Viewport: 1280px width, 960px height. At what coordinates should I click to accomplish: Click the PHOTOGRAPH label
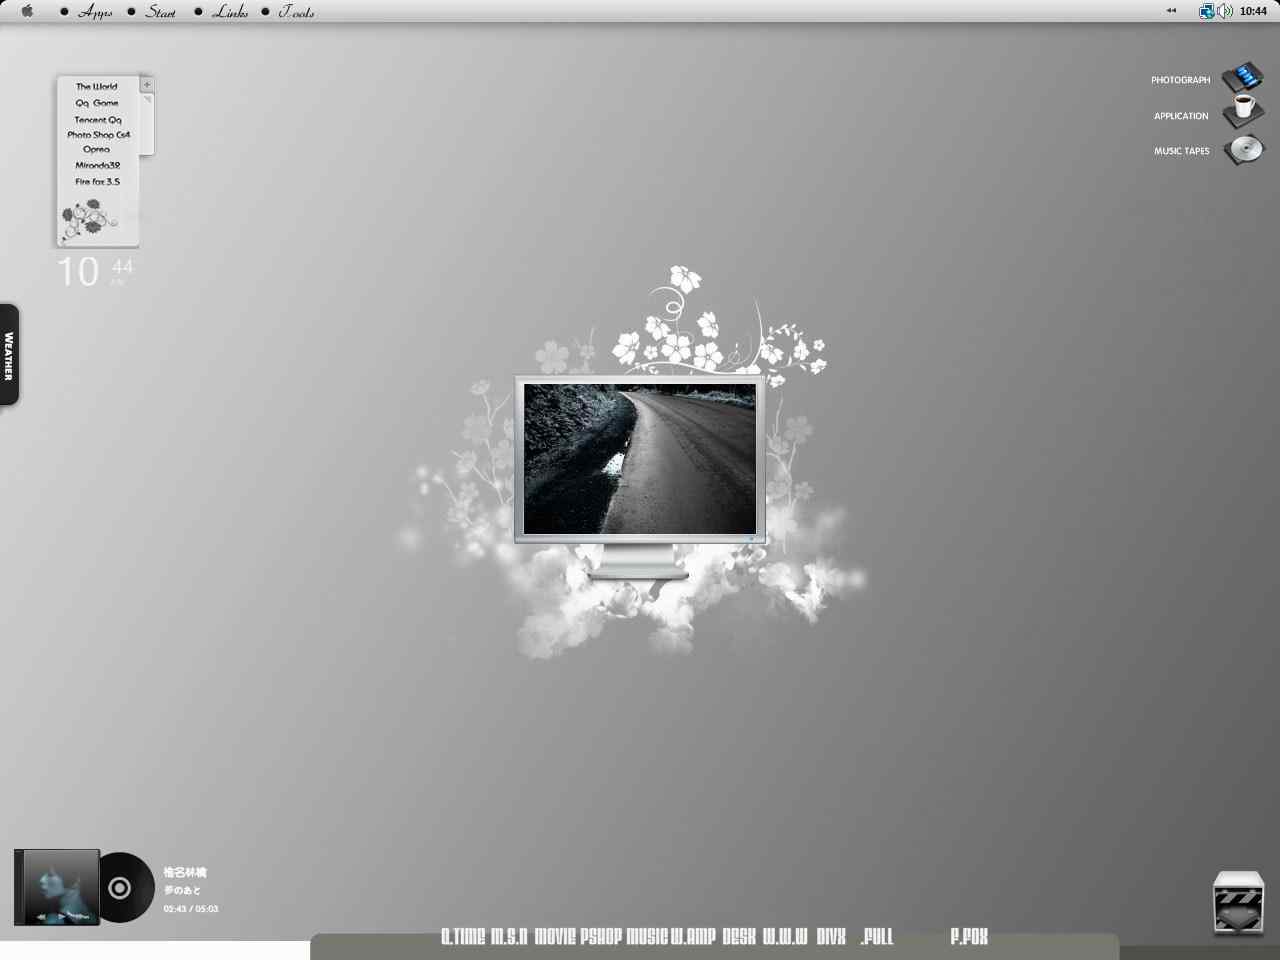pyautogui.click(x=1180, y=80)
